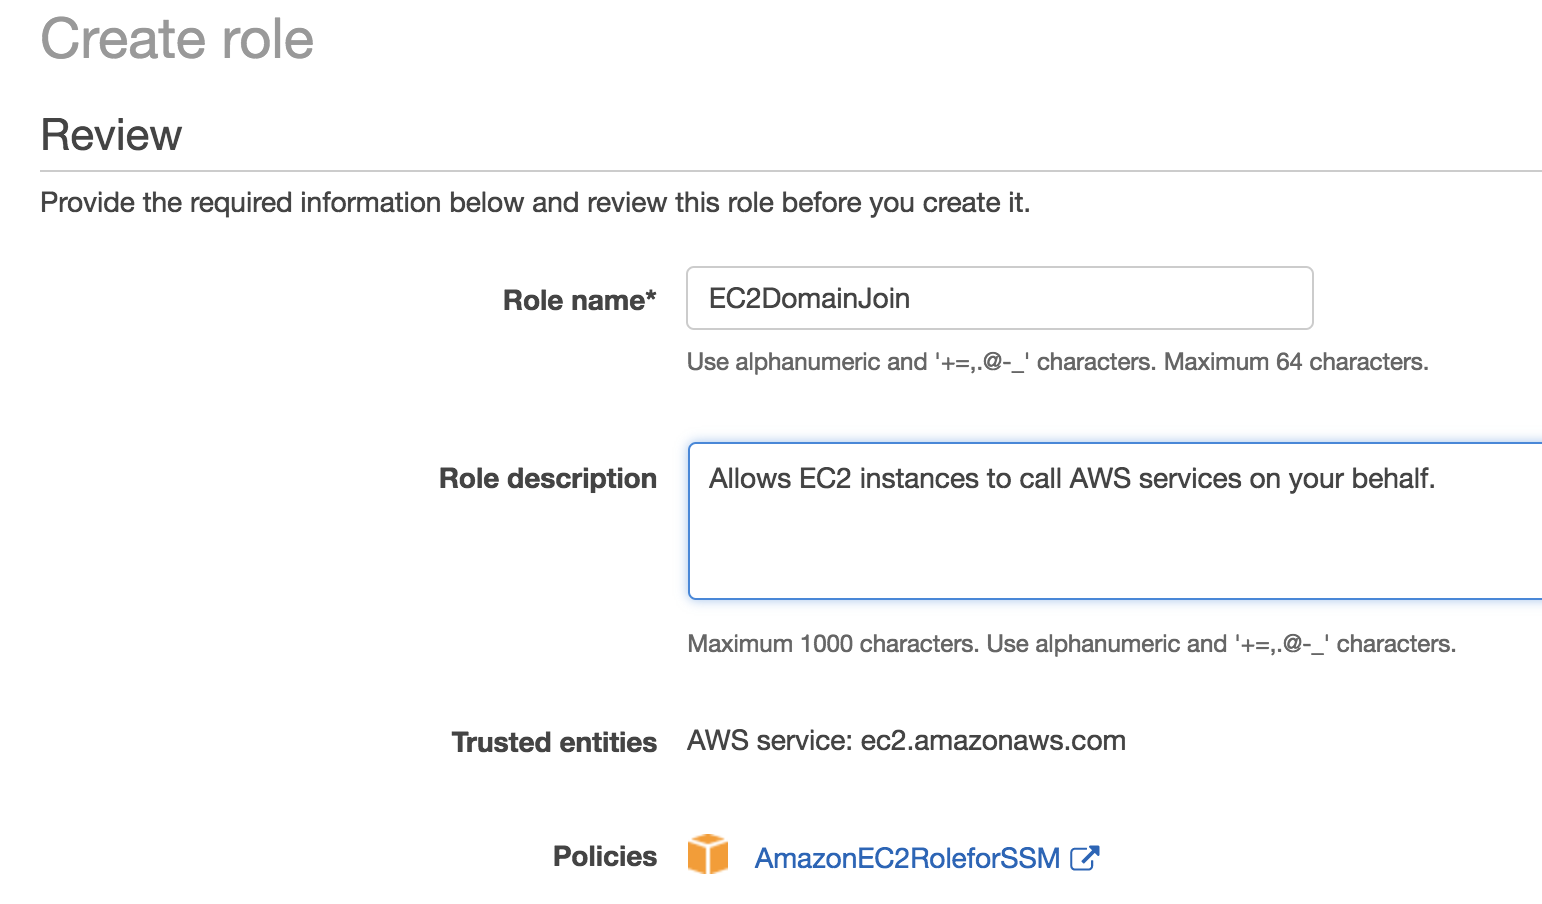Click the "AWS service: ec2.amazonaws.com" trusted entity value

coord(906,741)
